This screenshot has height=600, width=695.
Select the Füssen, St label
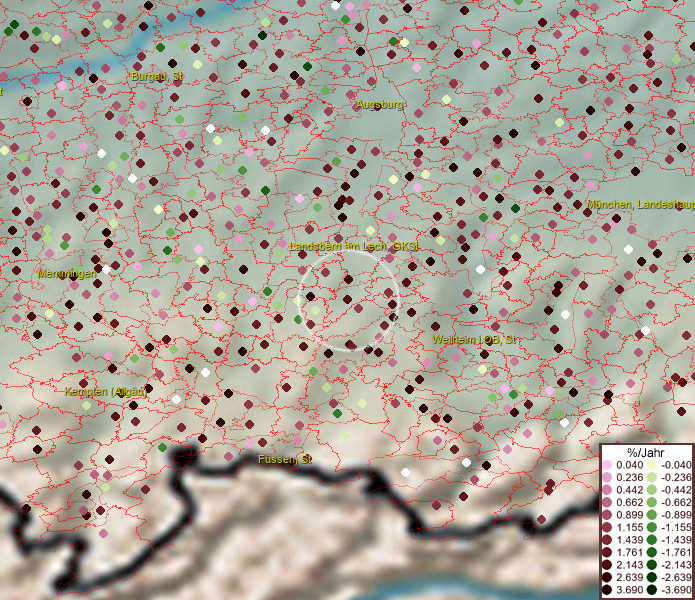(285, 459)
